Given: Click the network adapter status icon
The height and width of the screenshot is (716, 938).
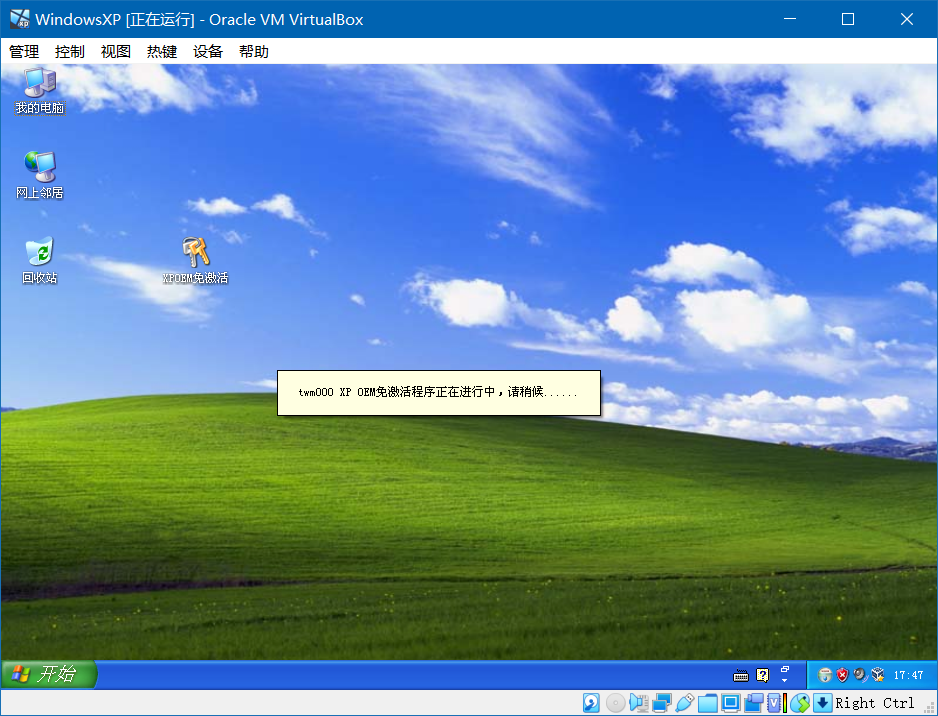Looking at the screenshot, I should 662,703.
